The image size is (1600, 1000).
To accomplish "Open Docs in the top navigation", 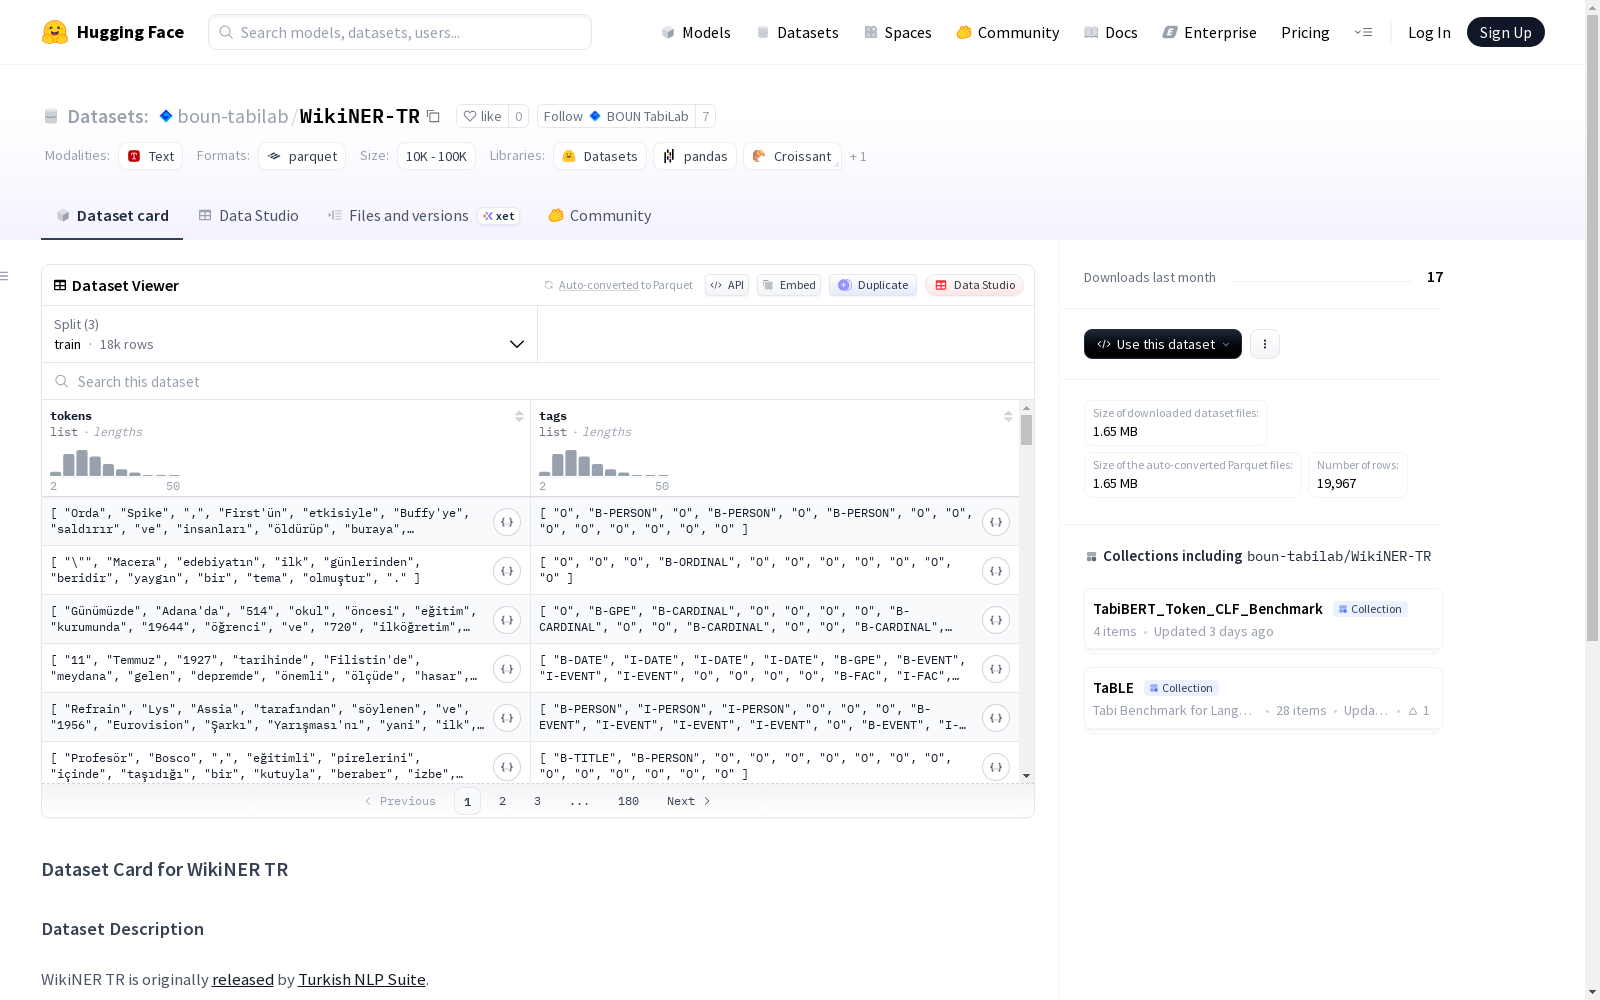I will (1111, 32).
